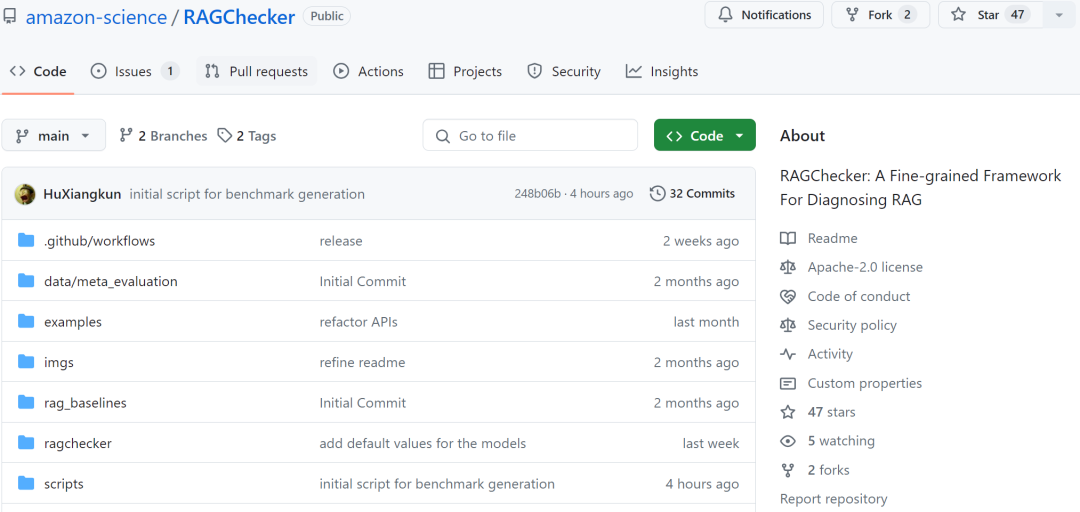This screenshot has width=1080, height=512.
Task: View the 2 Branches link
Action: [163, 136]
